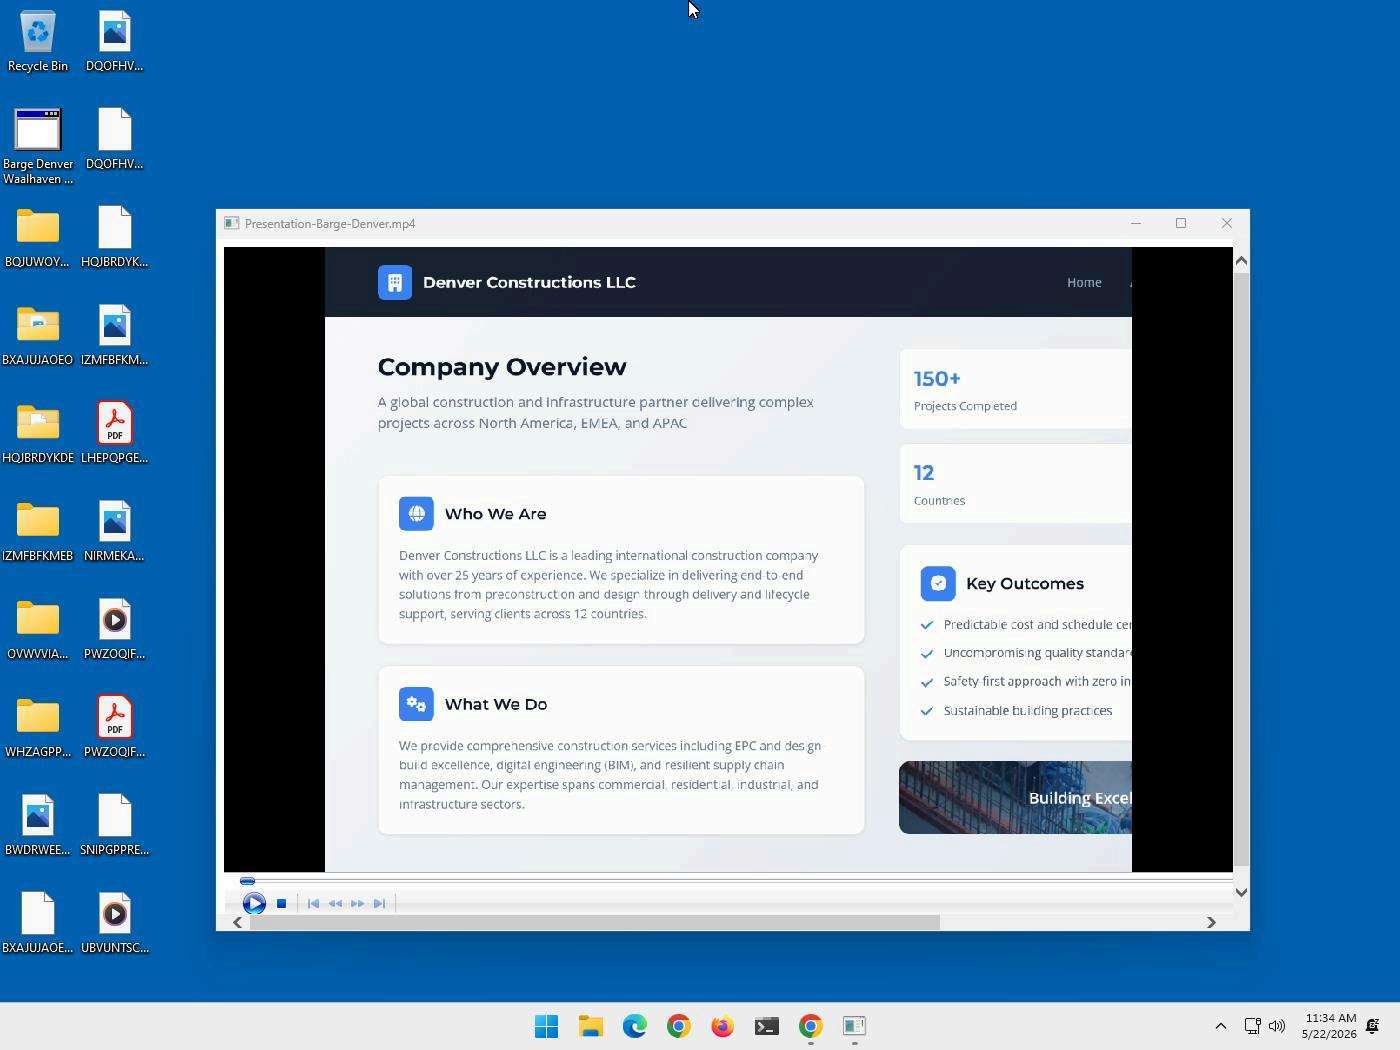The image size is (1400, 1050).
Task: Click the Denver Constructions LLC logo icon
Action: [395, 282]
